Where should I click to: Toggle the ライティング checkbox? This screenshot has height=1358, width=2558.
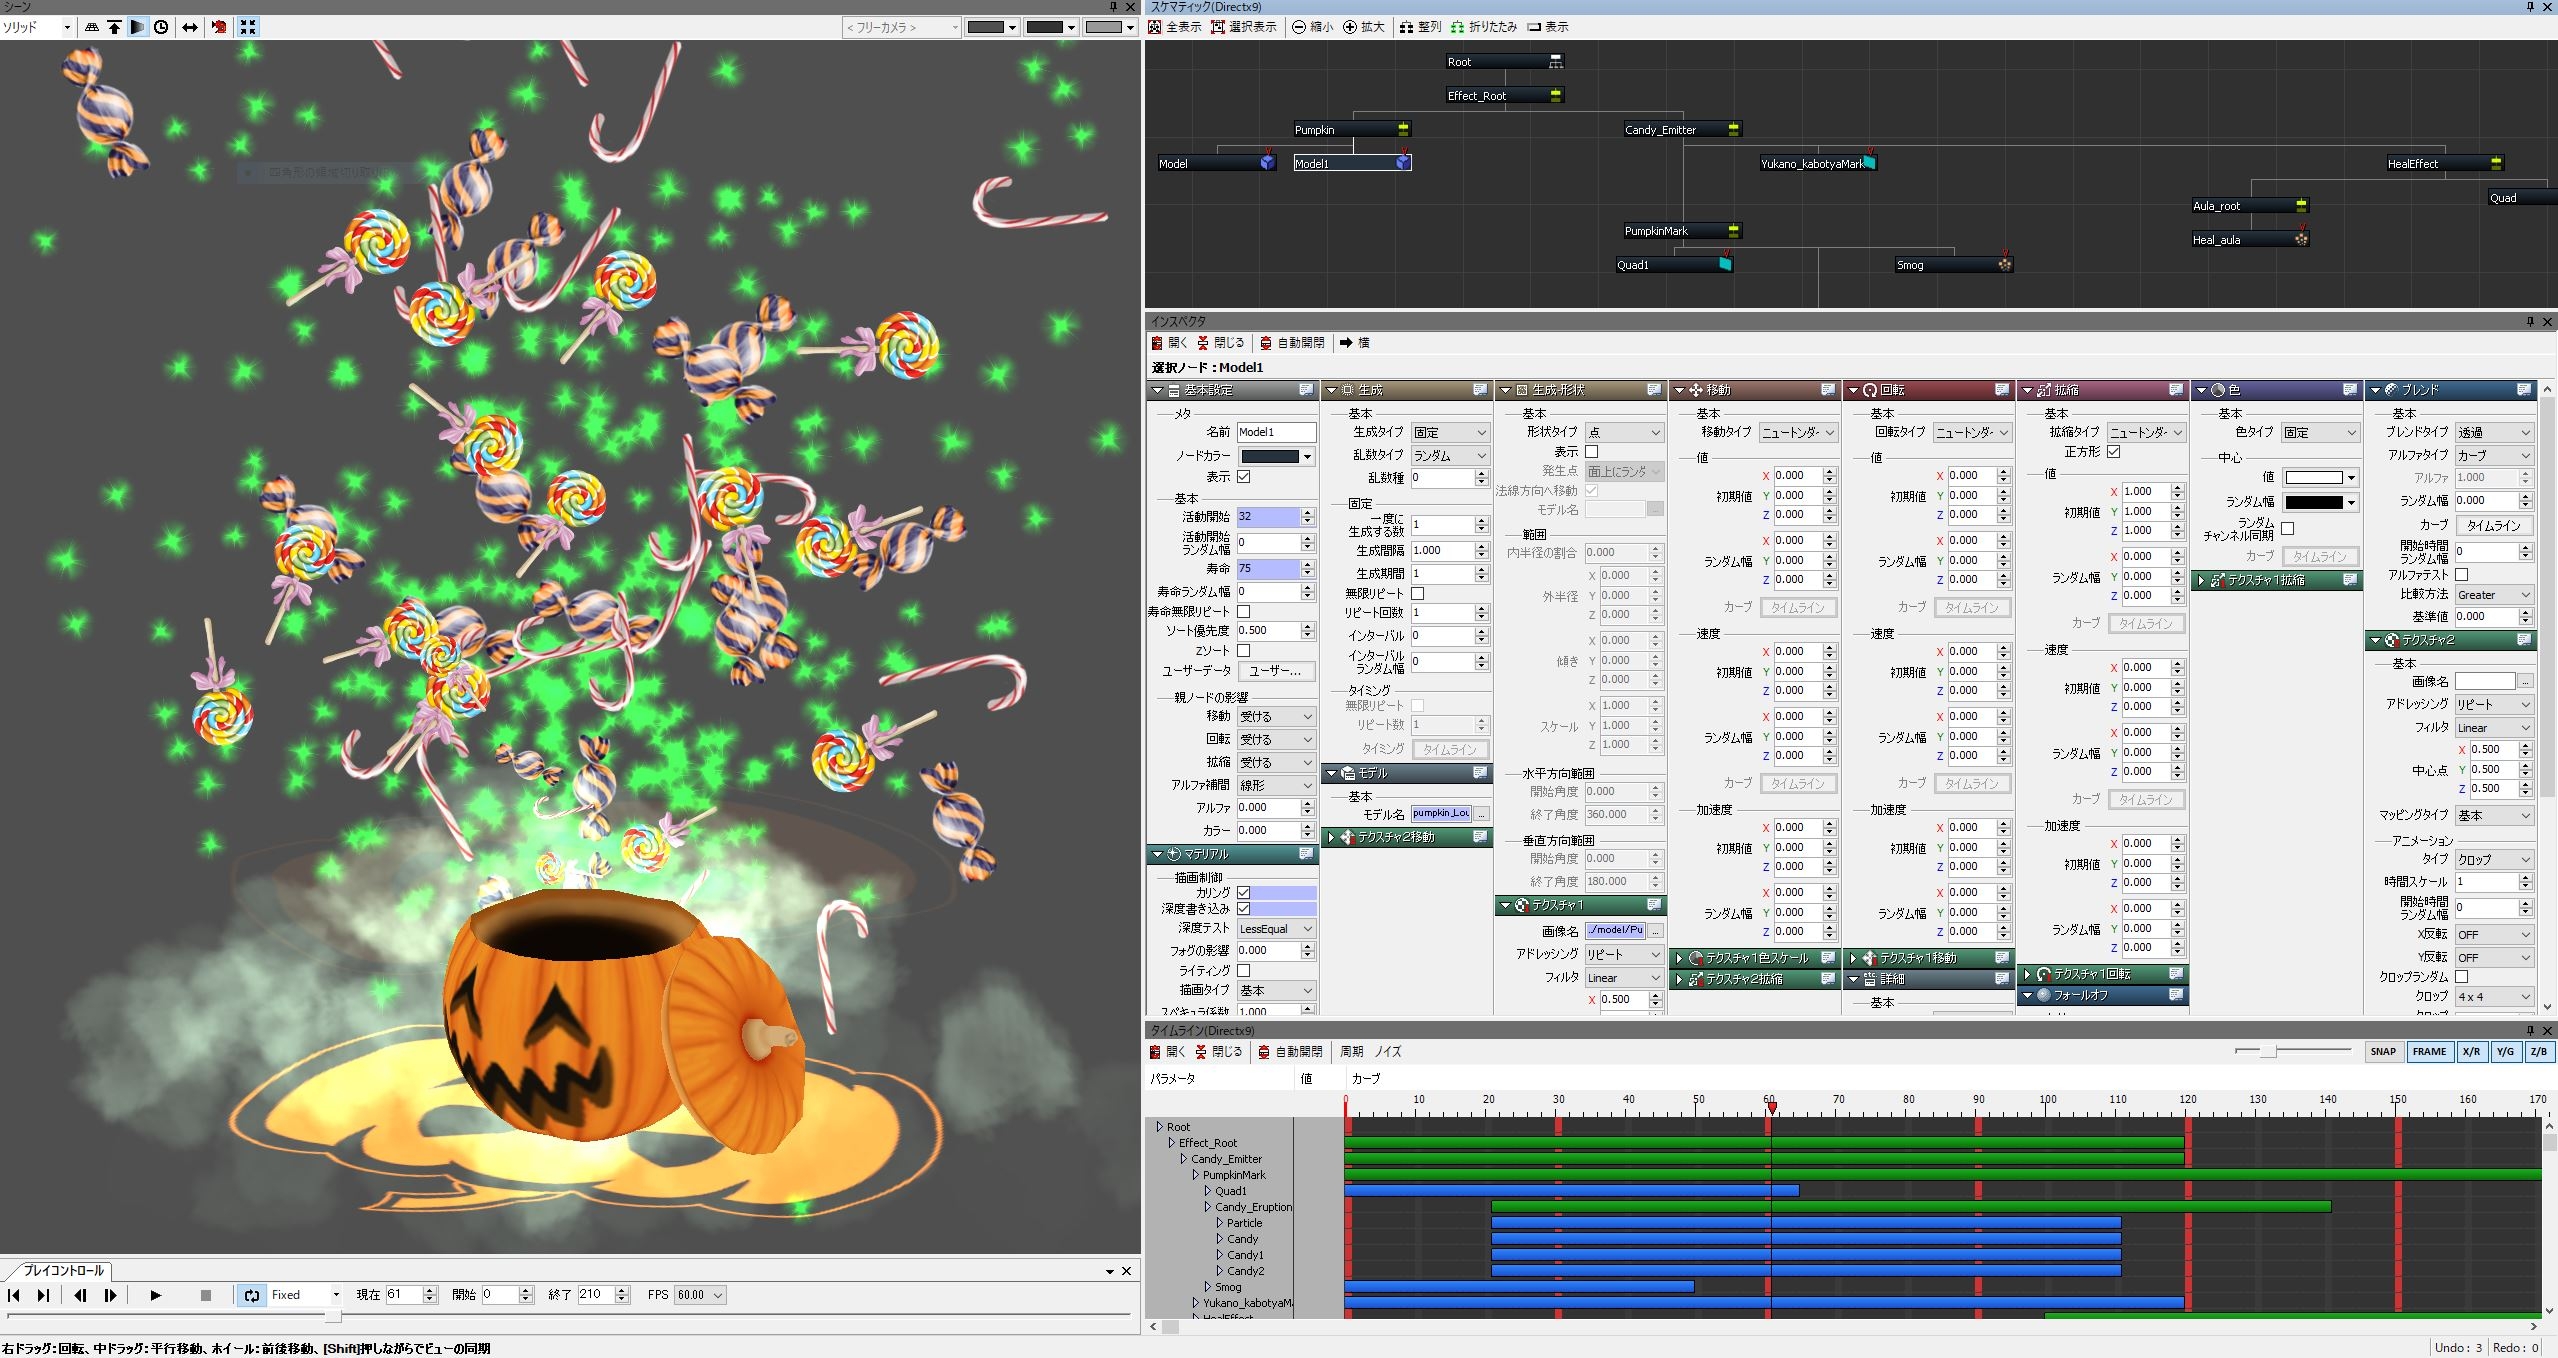1244,970
